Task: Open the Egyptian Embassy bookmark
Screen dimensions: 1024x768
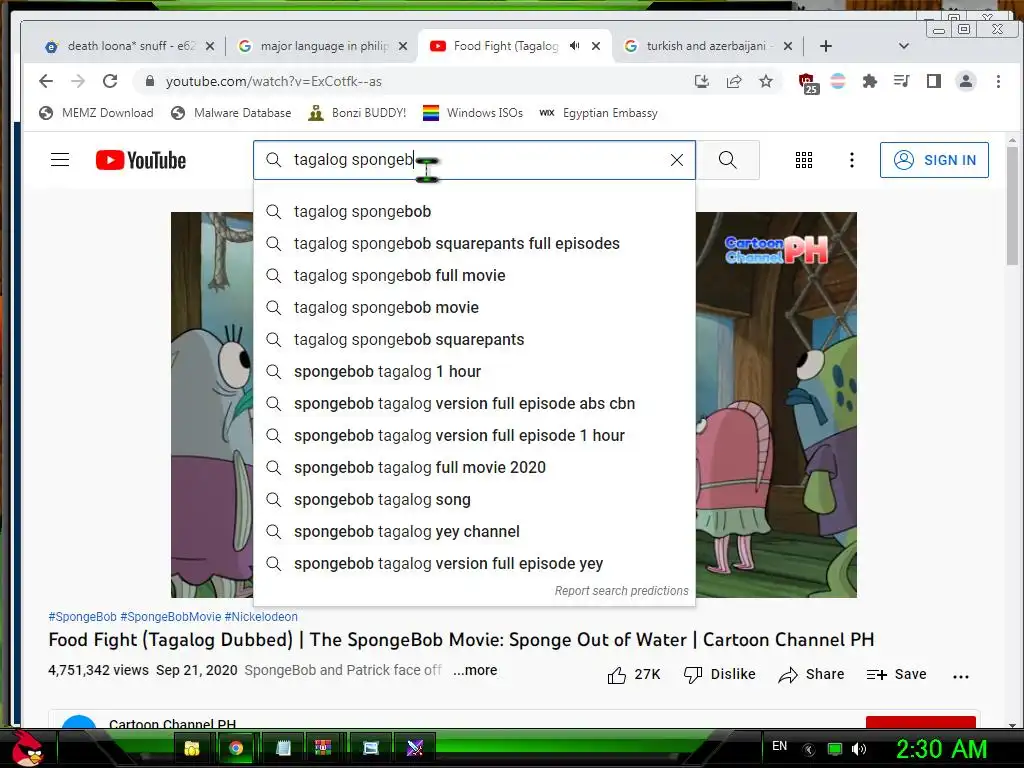Action: point(598,113)
